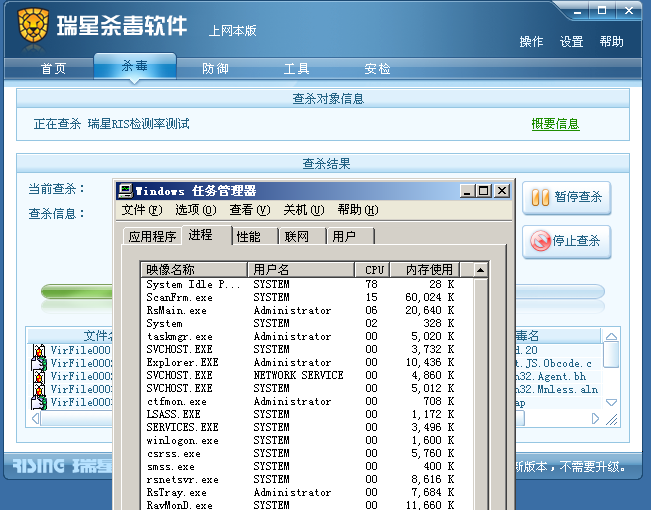Select SERVICES.EXE process row

307,427
